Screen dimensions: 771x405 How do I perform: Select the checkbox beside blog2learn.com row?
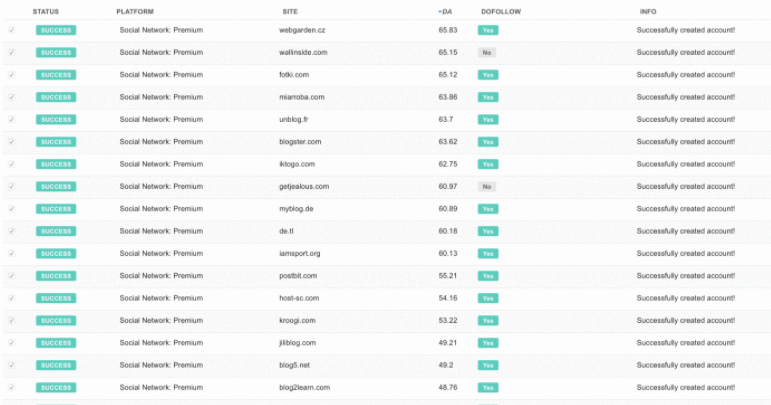(x=12, y=387)
